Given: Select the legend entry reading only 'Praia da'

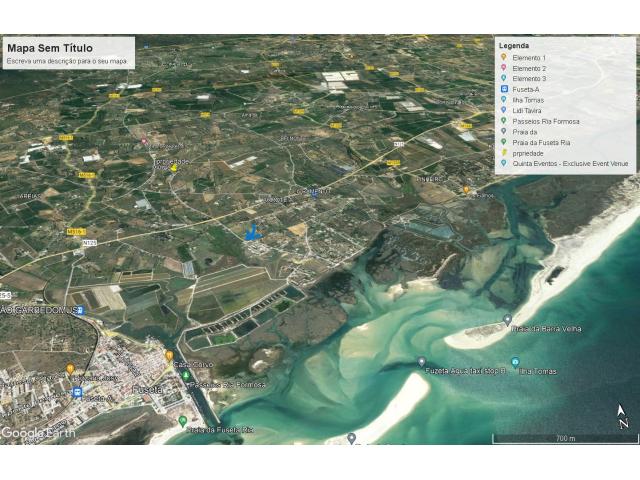Looking at the screenshot, I should pyautogui.click(x=524, y=132).
